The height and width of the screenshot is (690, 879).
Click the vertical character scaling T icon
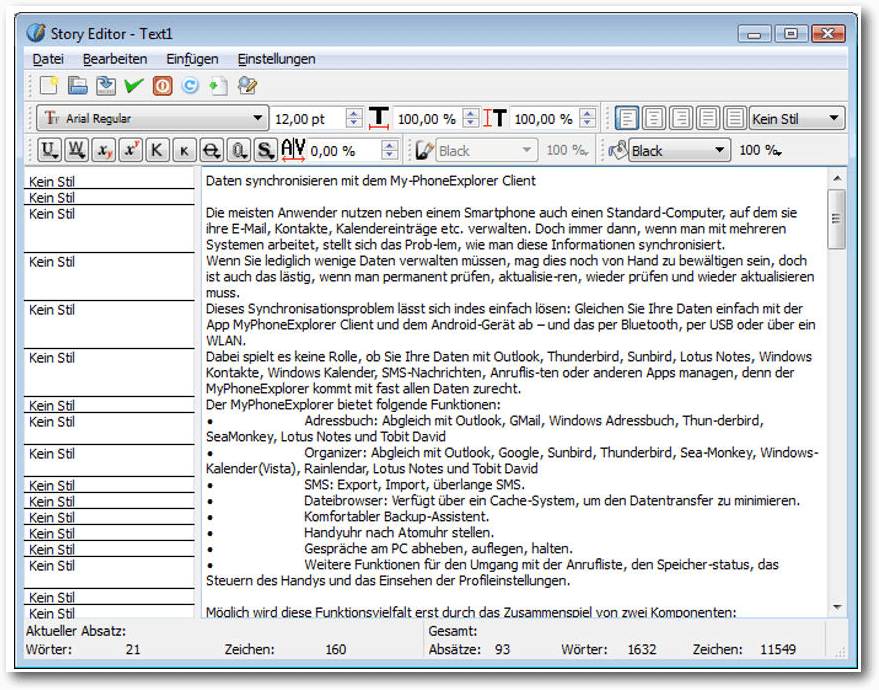click(x=496, y=118)
